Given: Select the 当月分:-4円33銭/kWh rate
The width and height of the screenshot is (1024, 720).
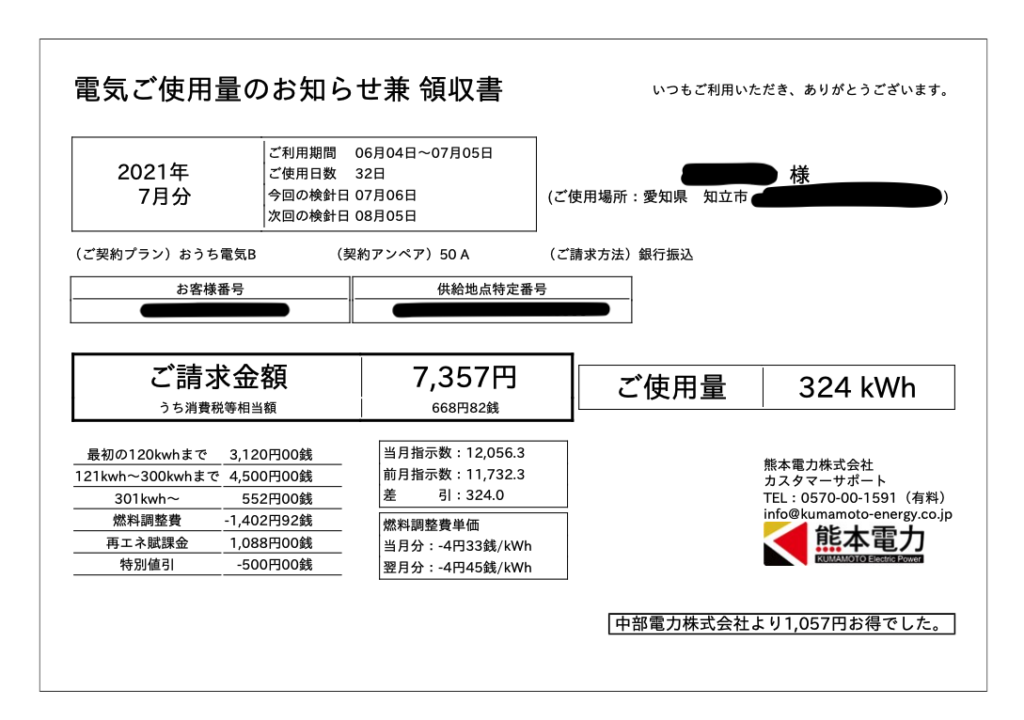Looking at the screenshot, I should click(x=457, y=546).
